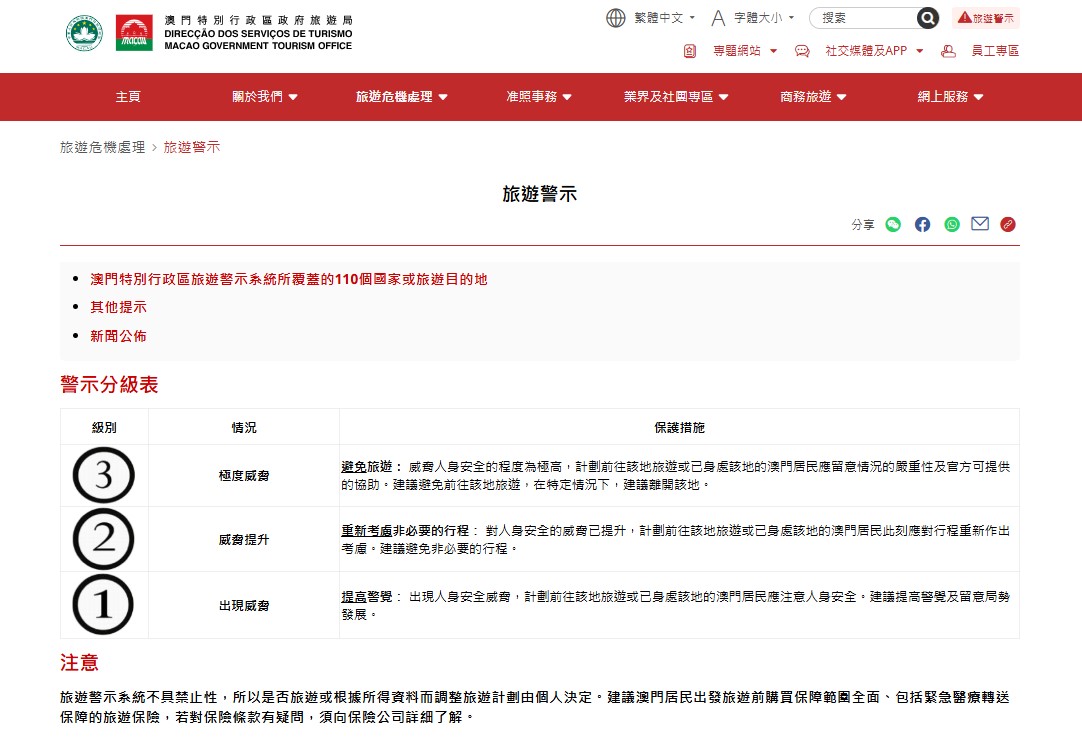Share page via WhatsApp icon

[x=951, y=224]
